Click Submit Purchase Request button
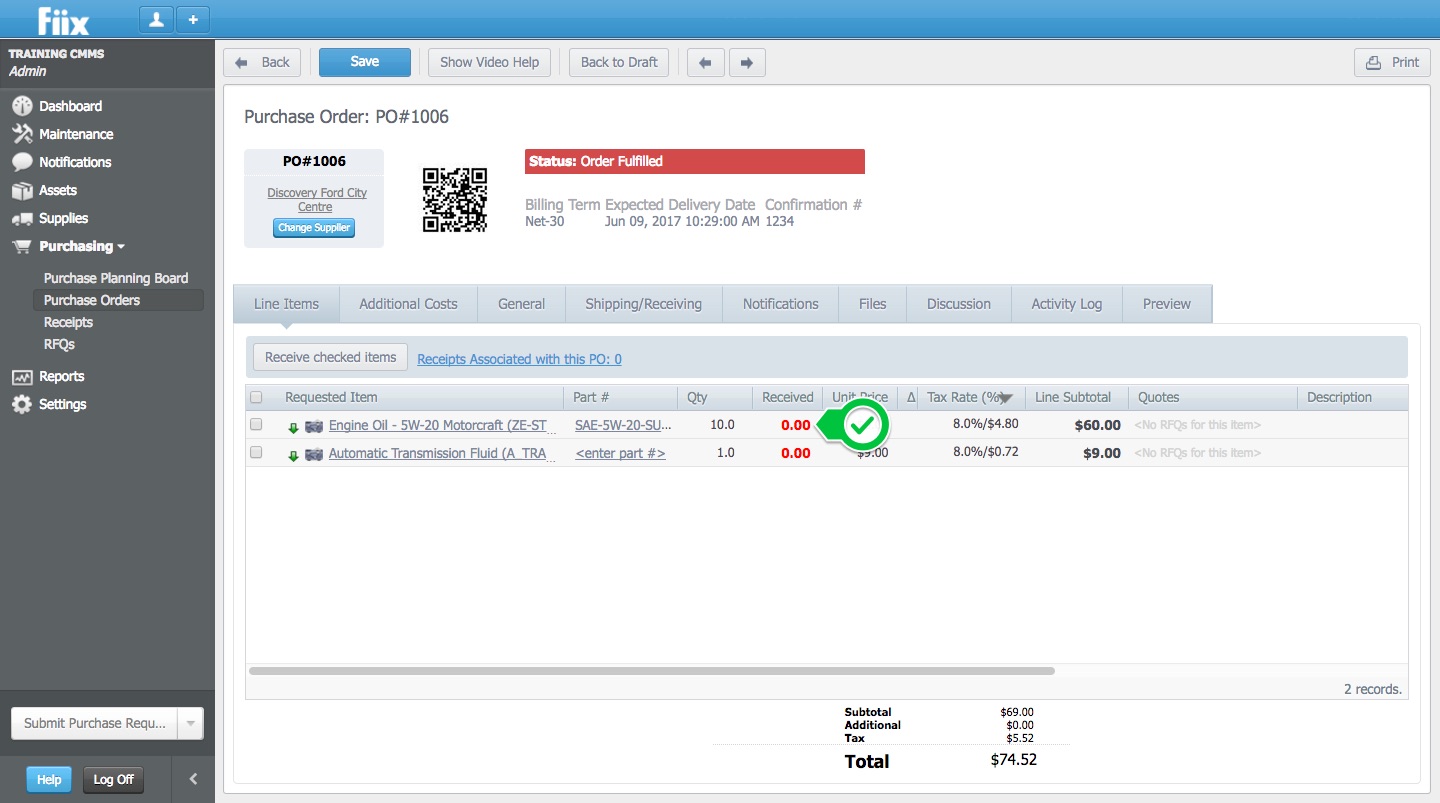 pyautogui.click(x=94, y=723)
